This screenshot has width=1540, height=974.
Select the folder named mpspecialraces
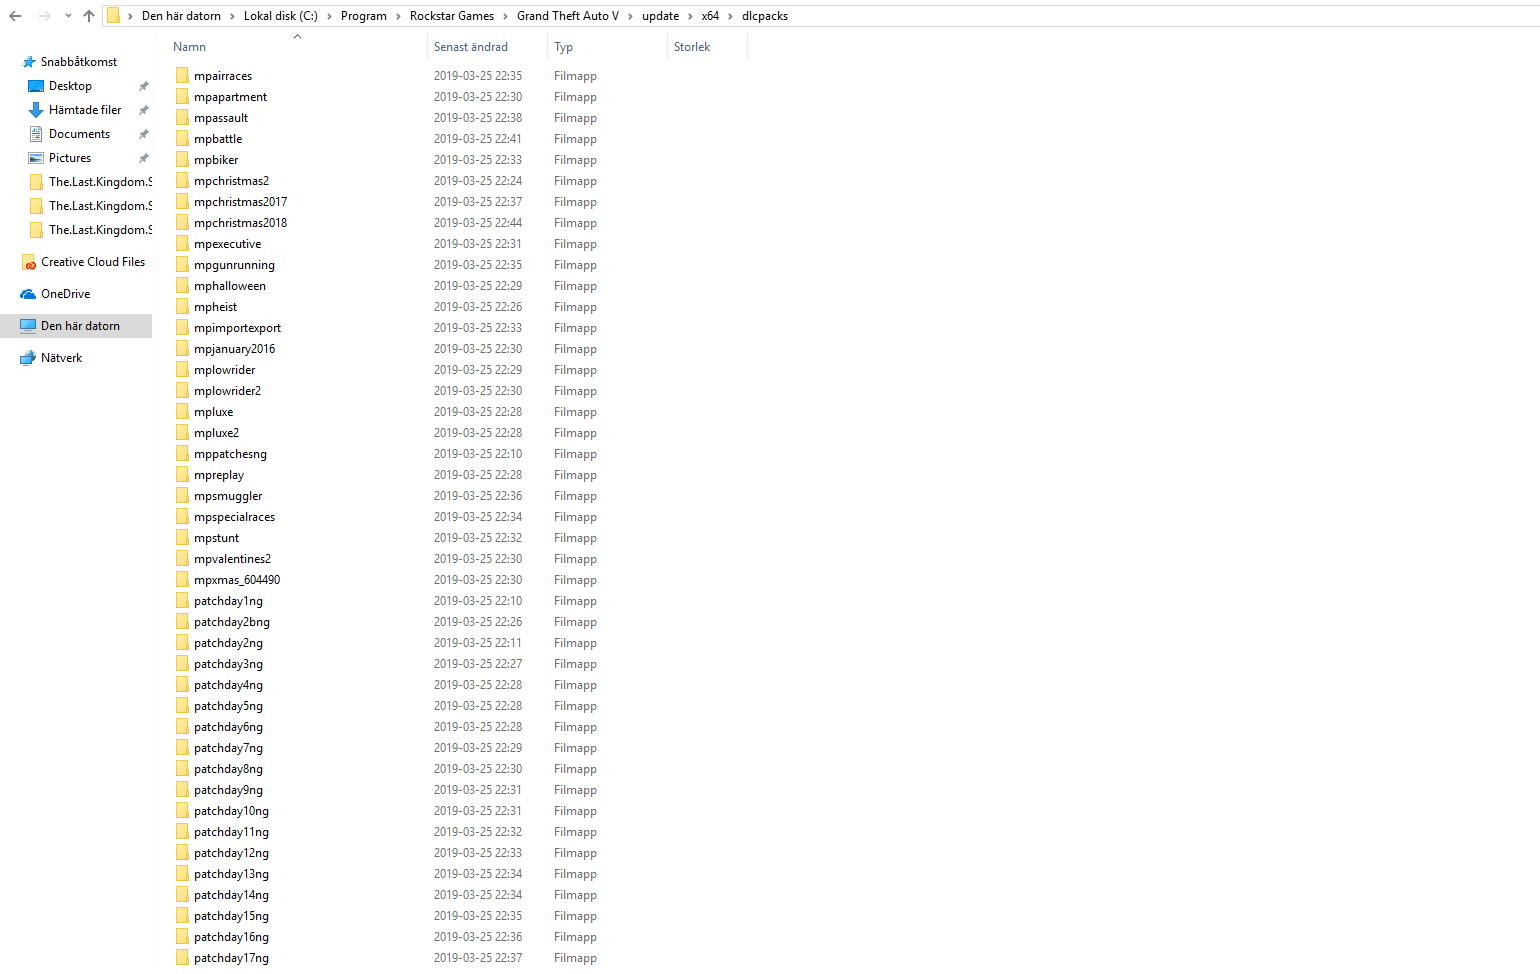pyautogui.click(x=234, y=517)
